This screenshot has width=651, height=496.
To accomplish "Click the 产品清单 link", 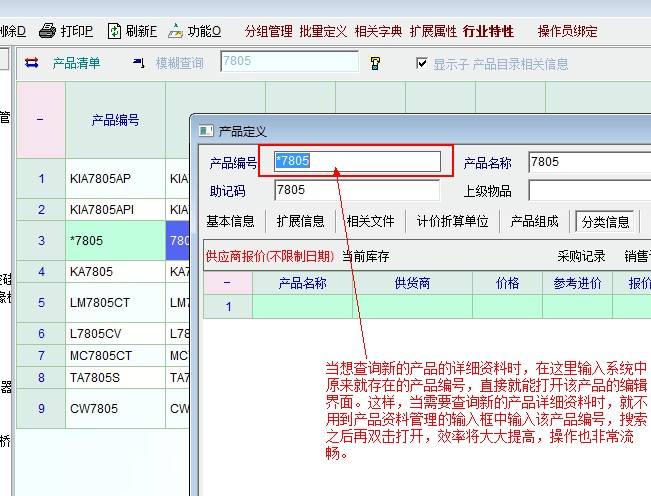I will tap(77, 63).
